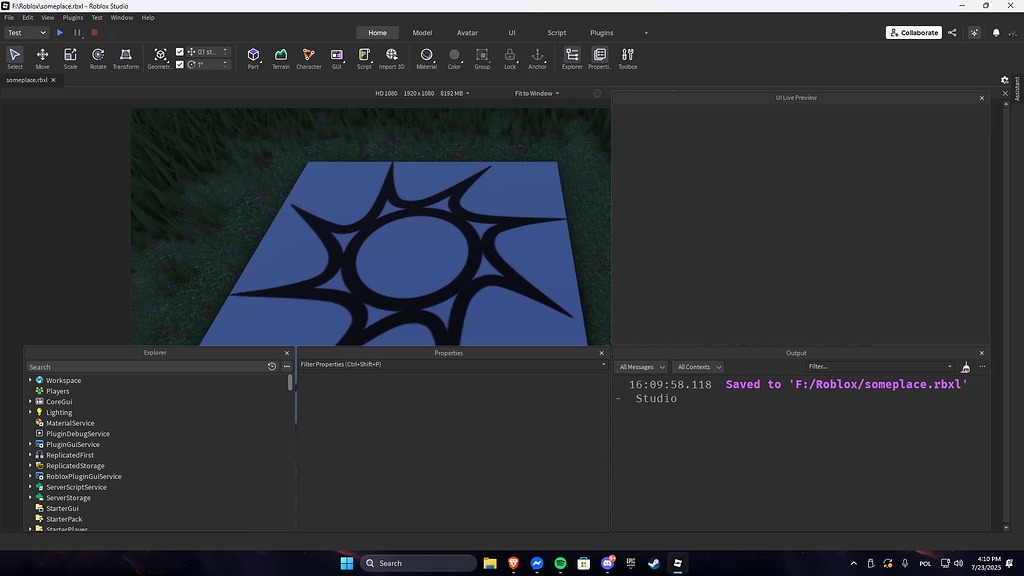
Task: Expand the Workspace tree node
Action: (30, 380)
